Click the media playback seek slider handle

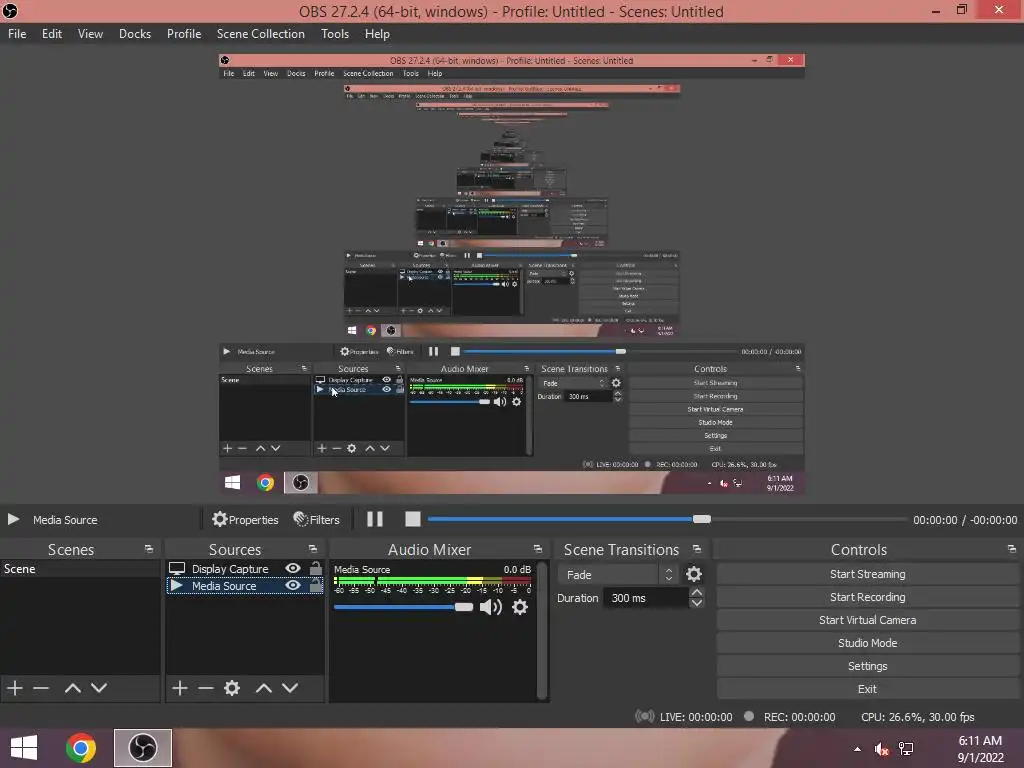click(x=702, y=519)
